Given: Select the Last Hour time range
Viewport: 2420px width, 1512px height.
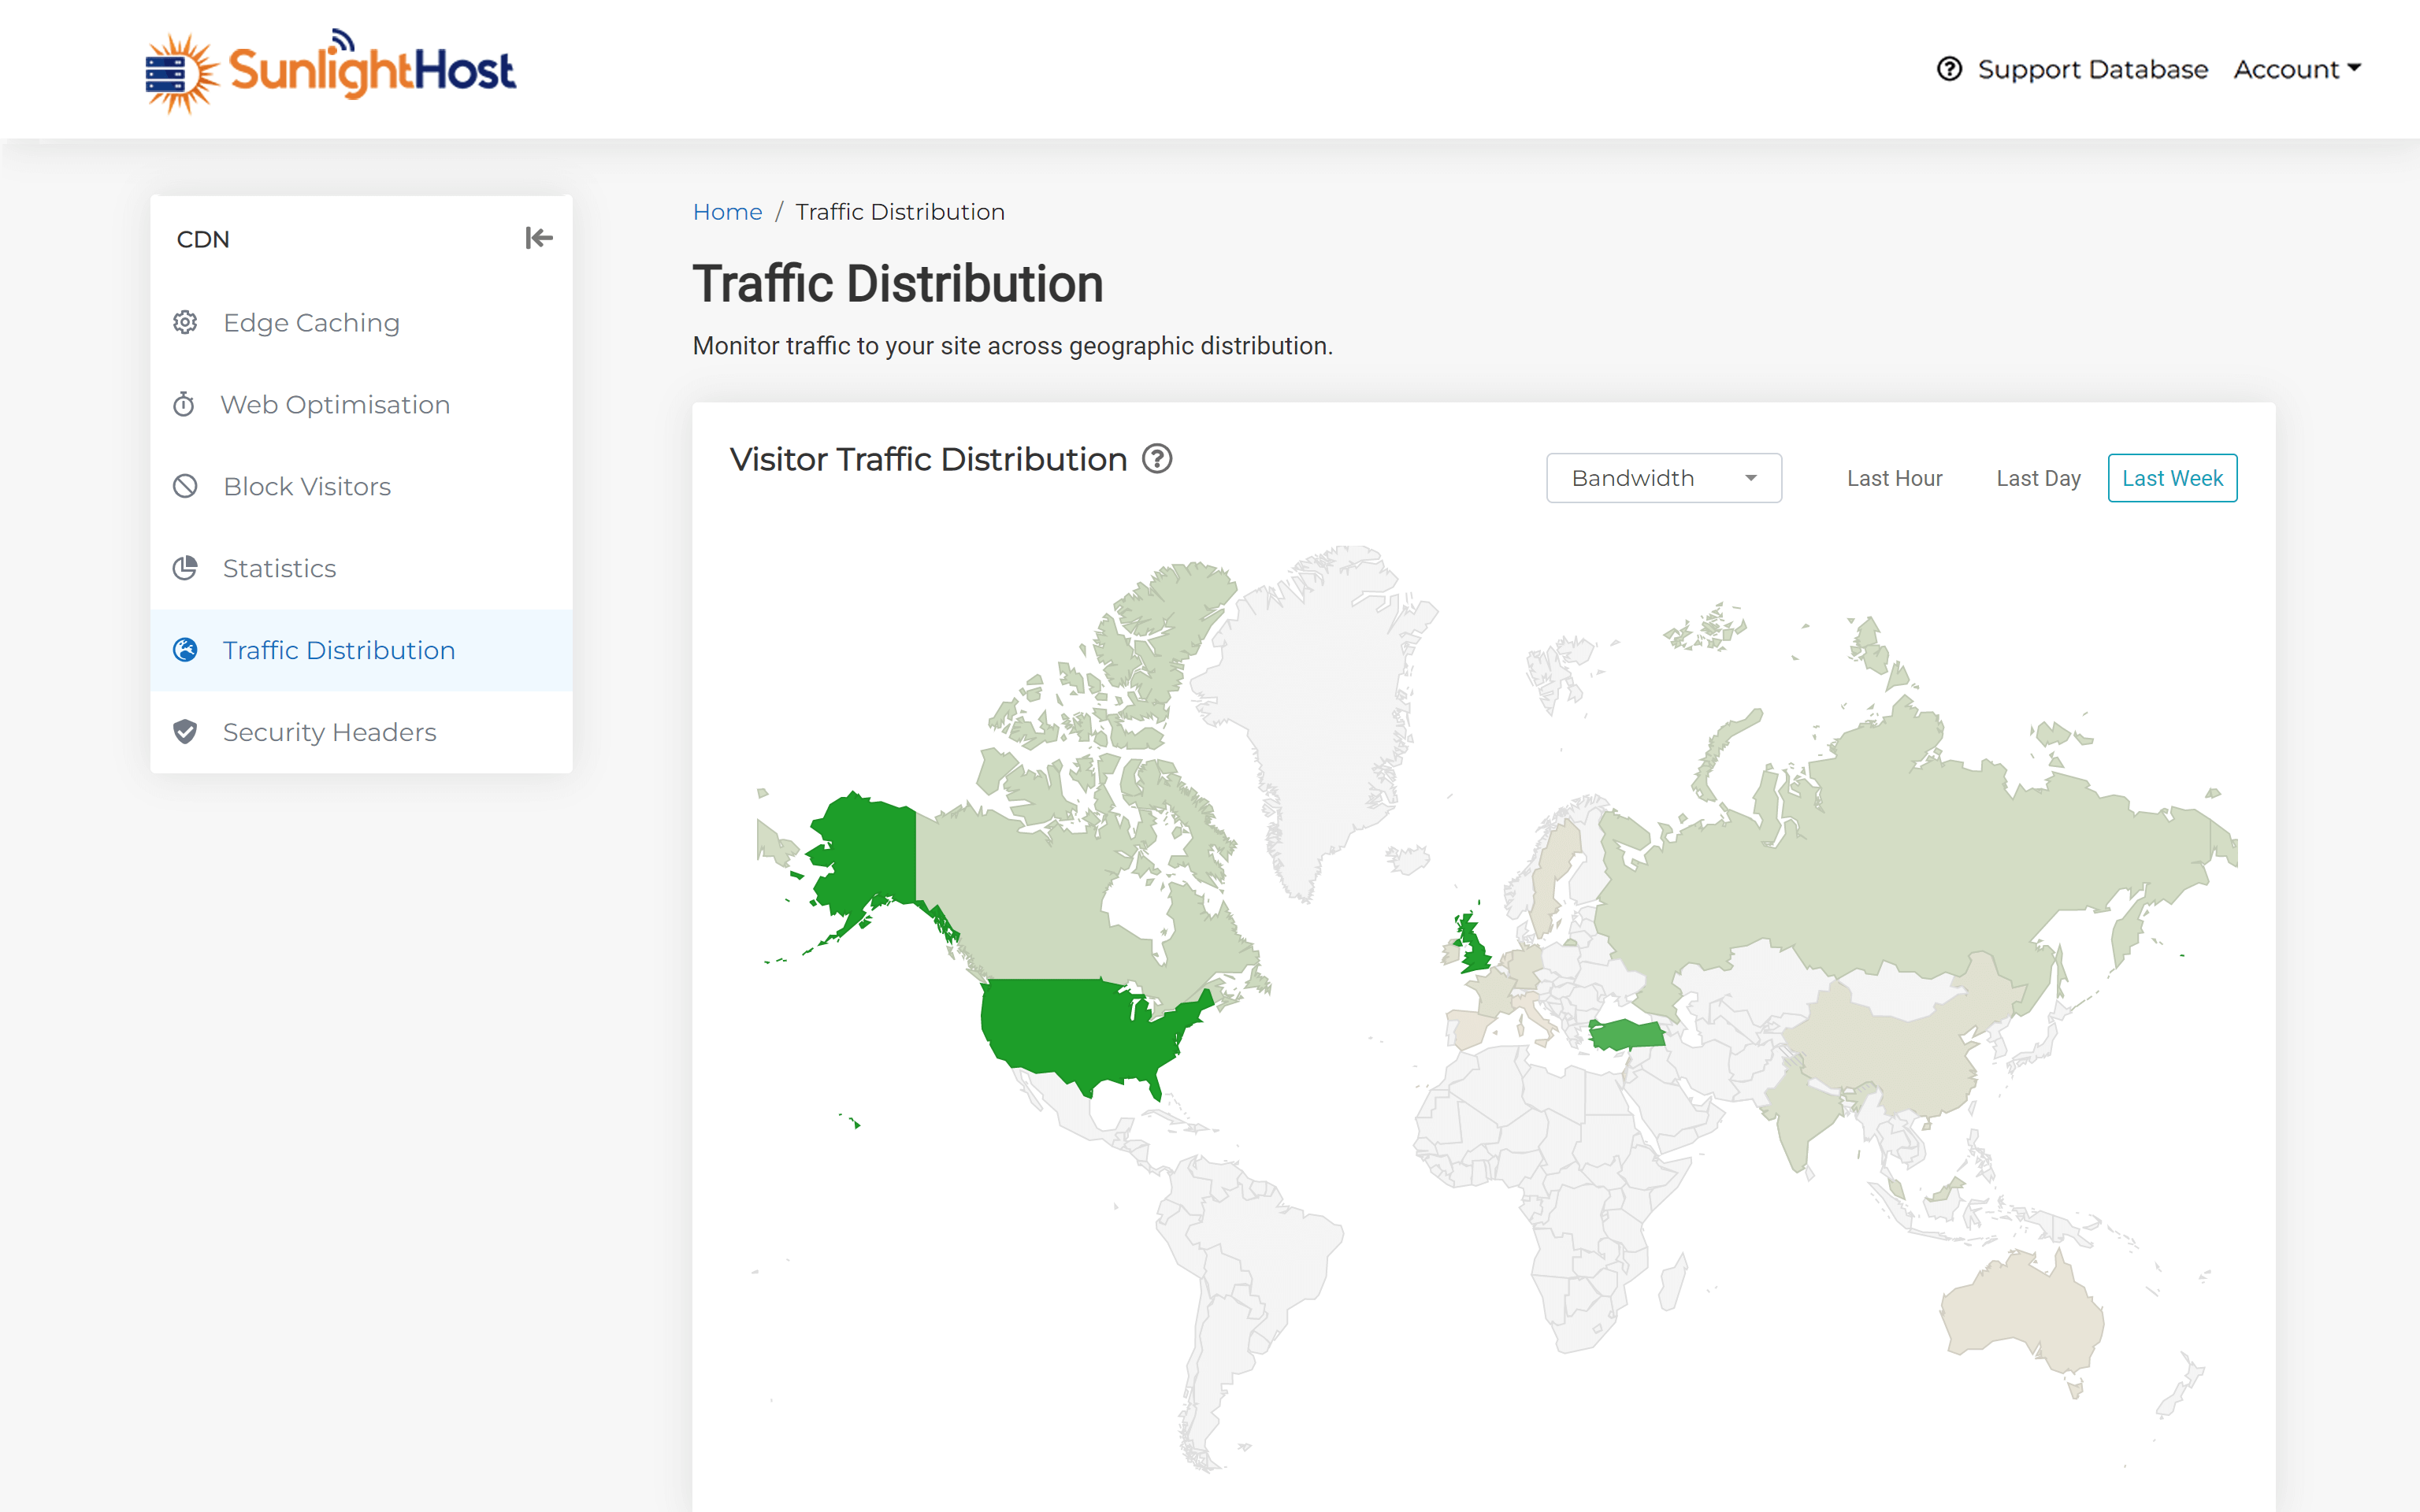Looking at the screenshot, I should tap(1894, 478).
